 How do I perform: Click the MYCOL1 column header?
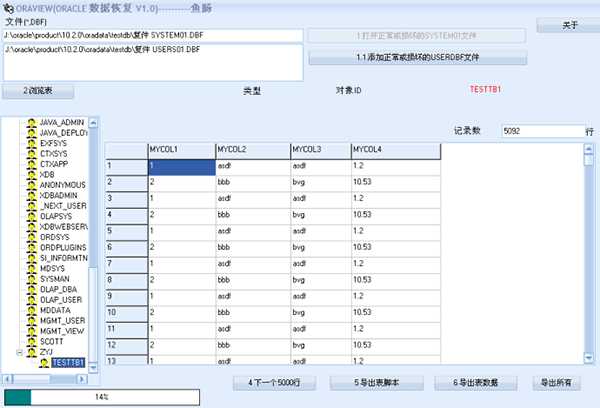pyautogui.click(x=182, y=151)
